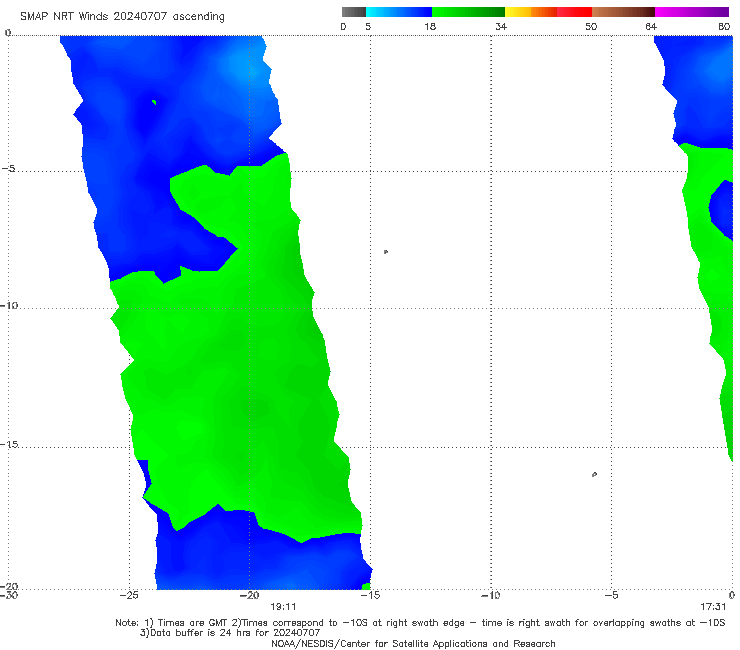The width and height of the screenshot is (740, 650).
Task: Click the yellow-orange segment of the color bar
Action: 531,12
